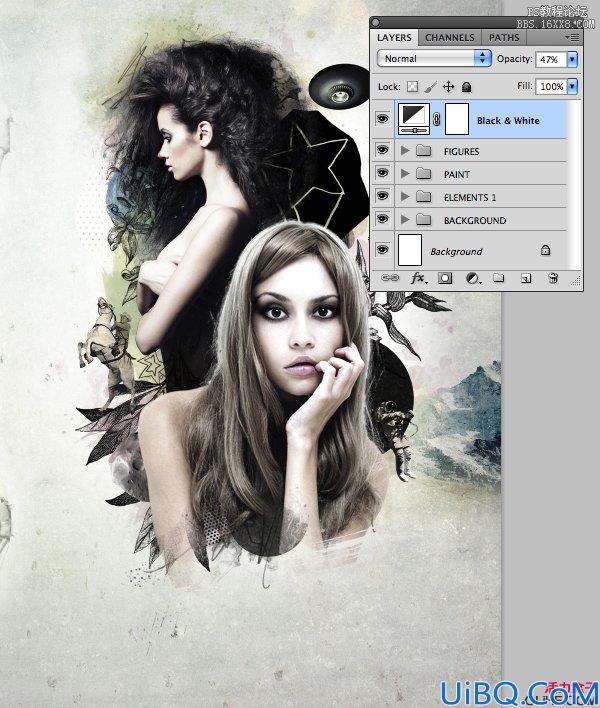Click the ELEMENTS 1 folder icon
This screenshot has height=708, width=600.
coord(423,196)
